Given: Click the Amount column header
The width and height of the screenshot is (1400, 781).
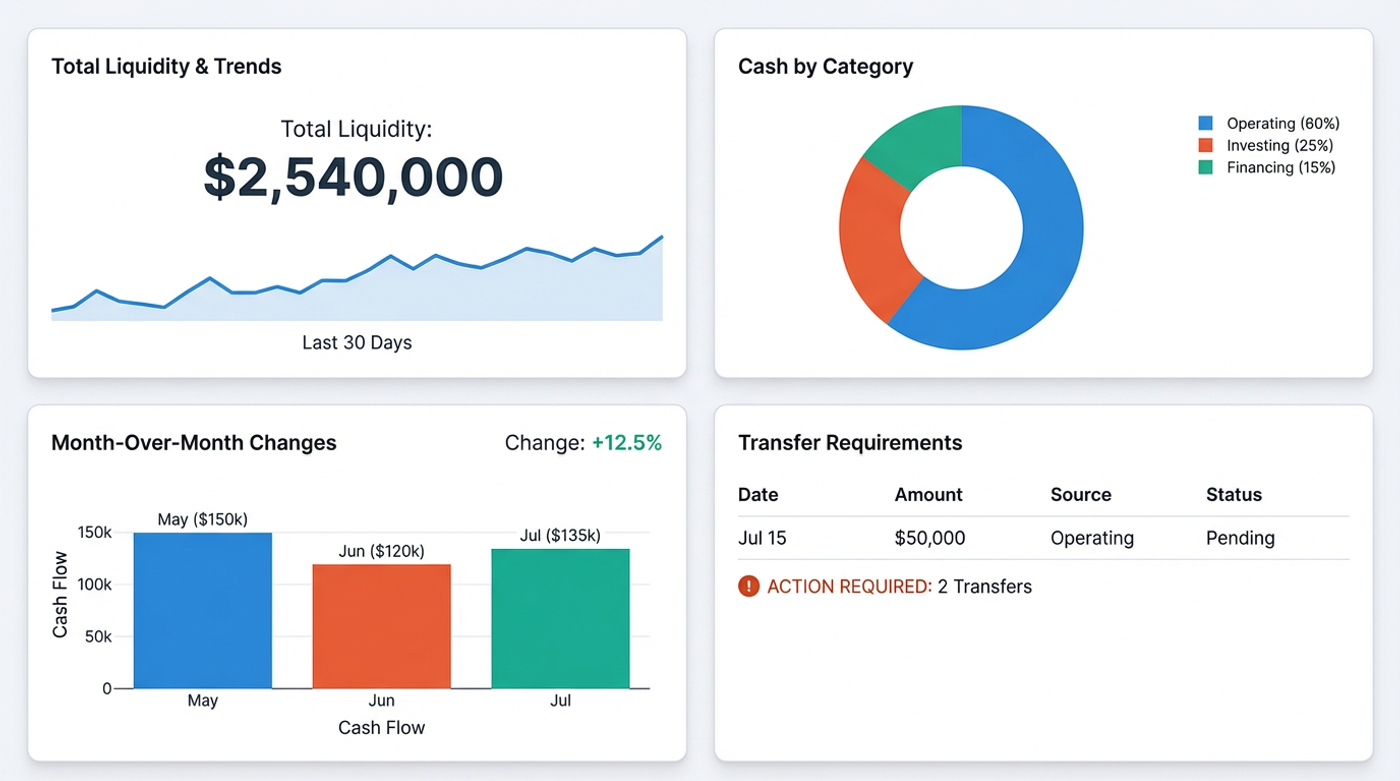Looking at the screenshot, I should pyautogui.click(x=928, y=495).
